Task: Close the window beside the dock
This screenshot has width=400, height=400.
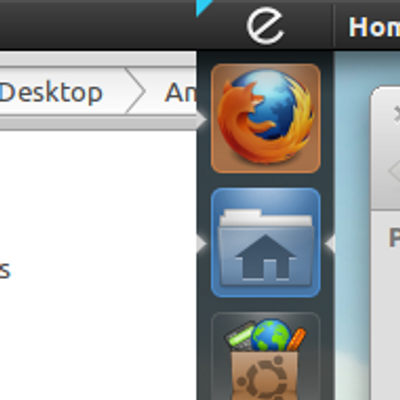Action: pyautogui.click(x=397, y=114)
